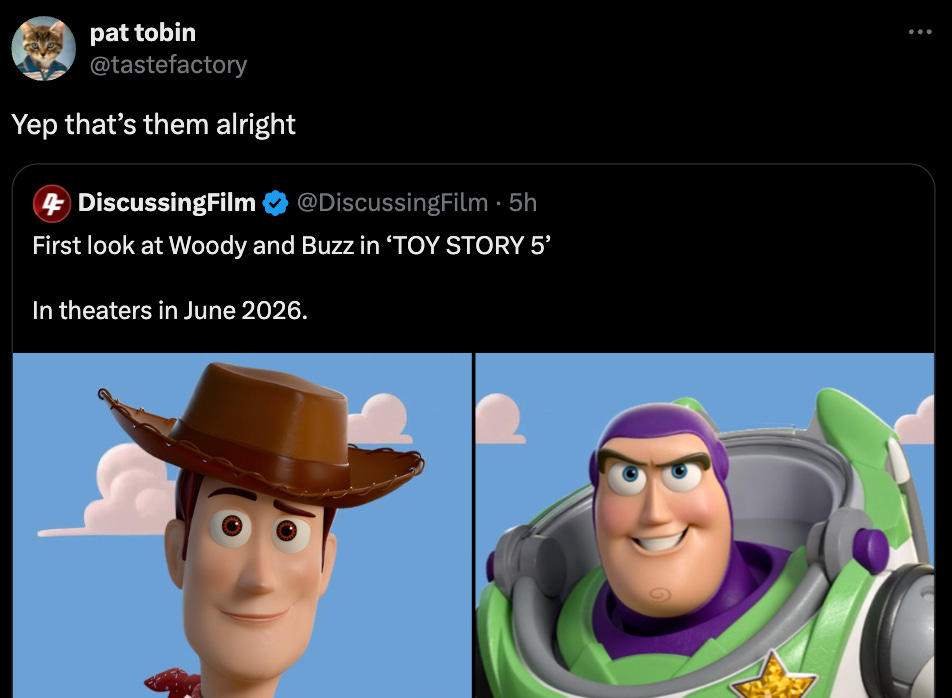
Task: Open quoted post via 'First look at Woody' text
Action: coord(291,246)
